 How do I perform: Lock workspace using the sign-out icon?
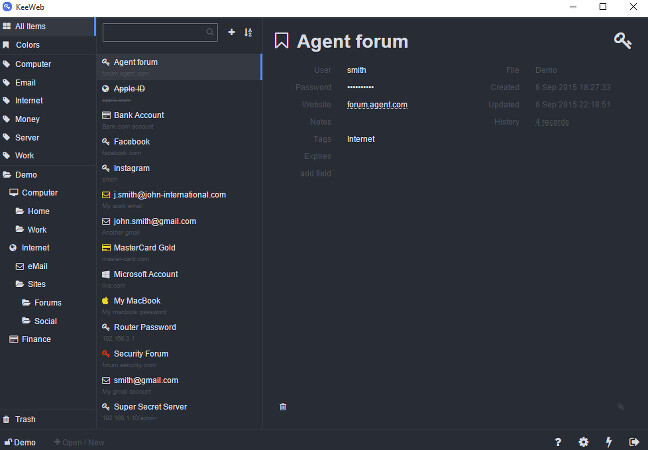click(633, 441)
